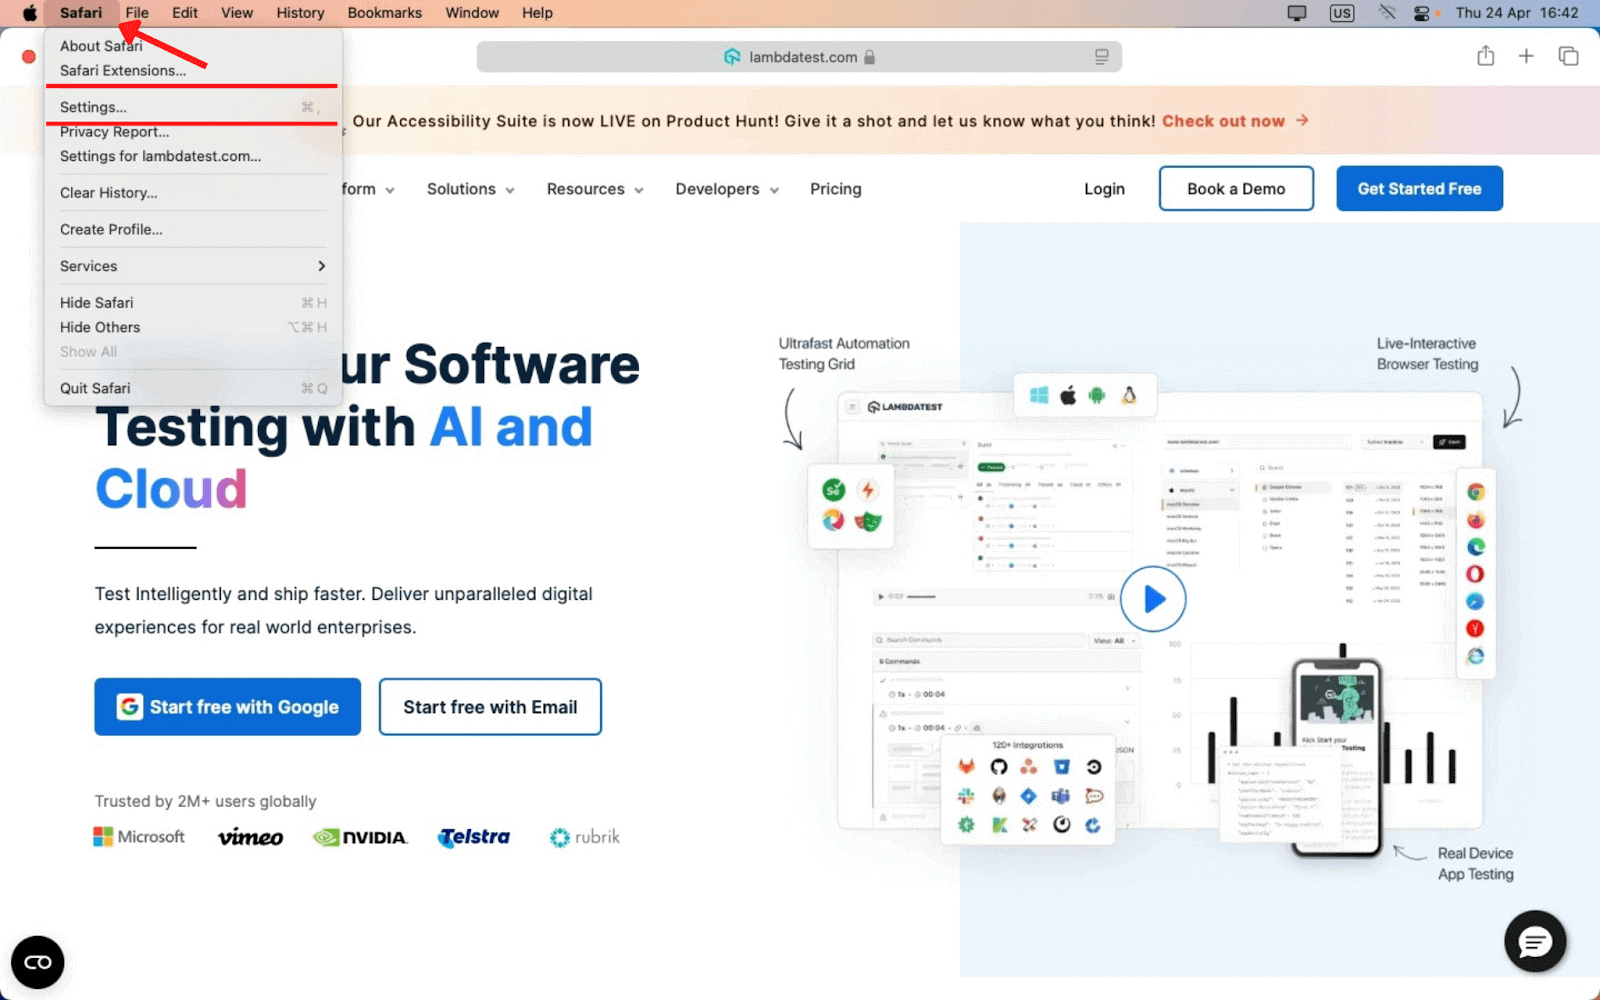Click the Wi-Fi off status icon
This screenshot has width=1600, height=1000.
pos(1387,13)
